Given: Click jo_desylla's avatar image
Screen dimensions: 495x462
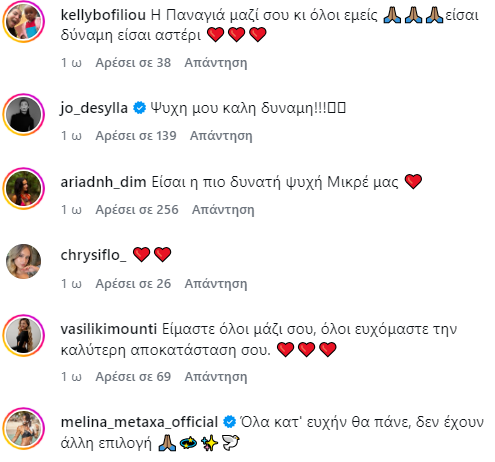Looking at the screenshot, I should tap(23, 115).
